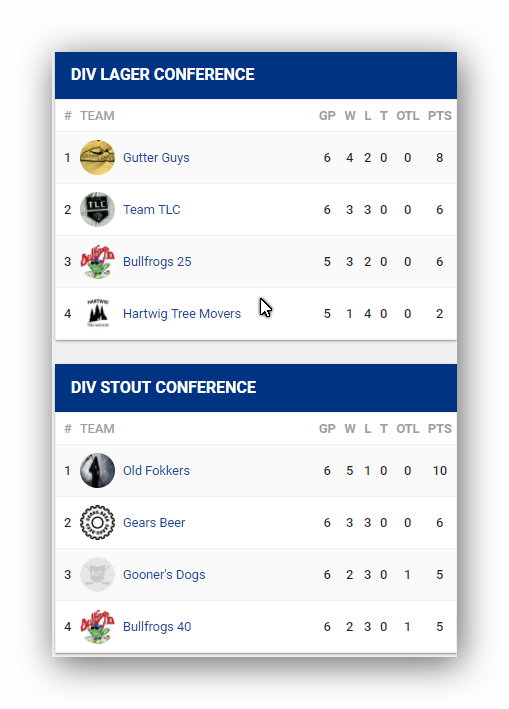
Task: Click the PTS column header in Lager table
Action: (x=439, y=116)
